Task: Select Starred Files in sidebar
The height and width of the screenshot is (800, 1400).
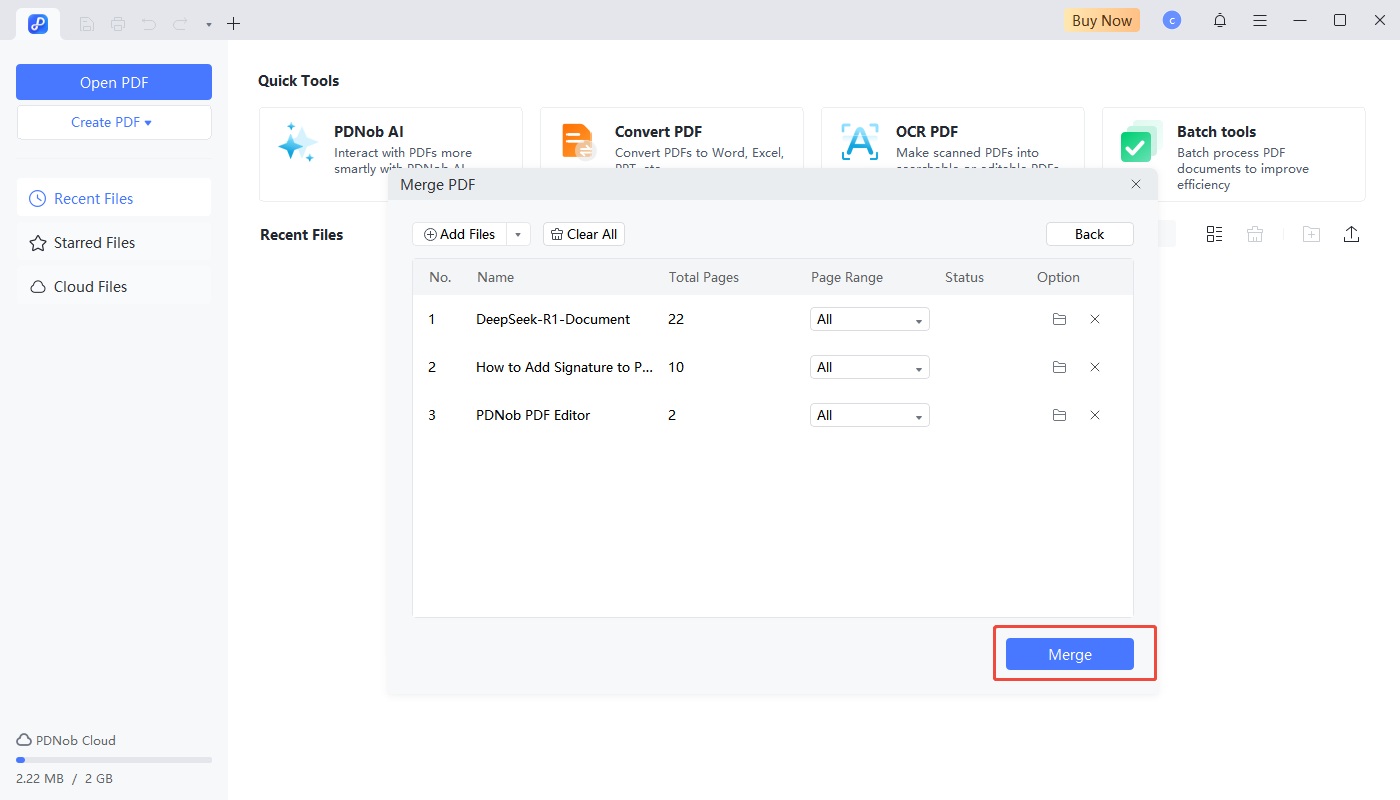Action: point(94,243)
